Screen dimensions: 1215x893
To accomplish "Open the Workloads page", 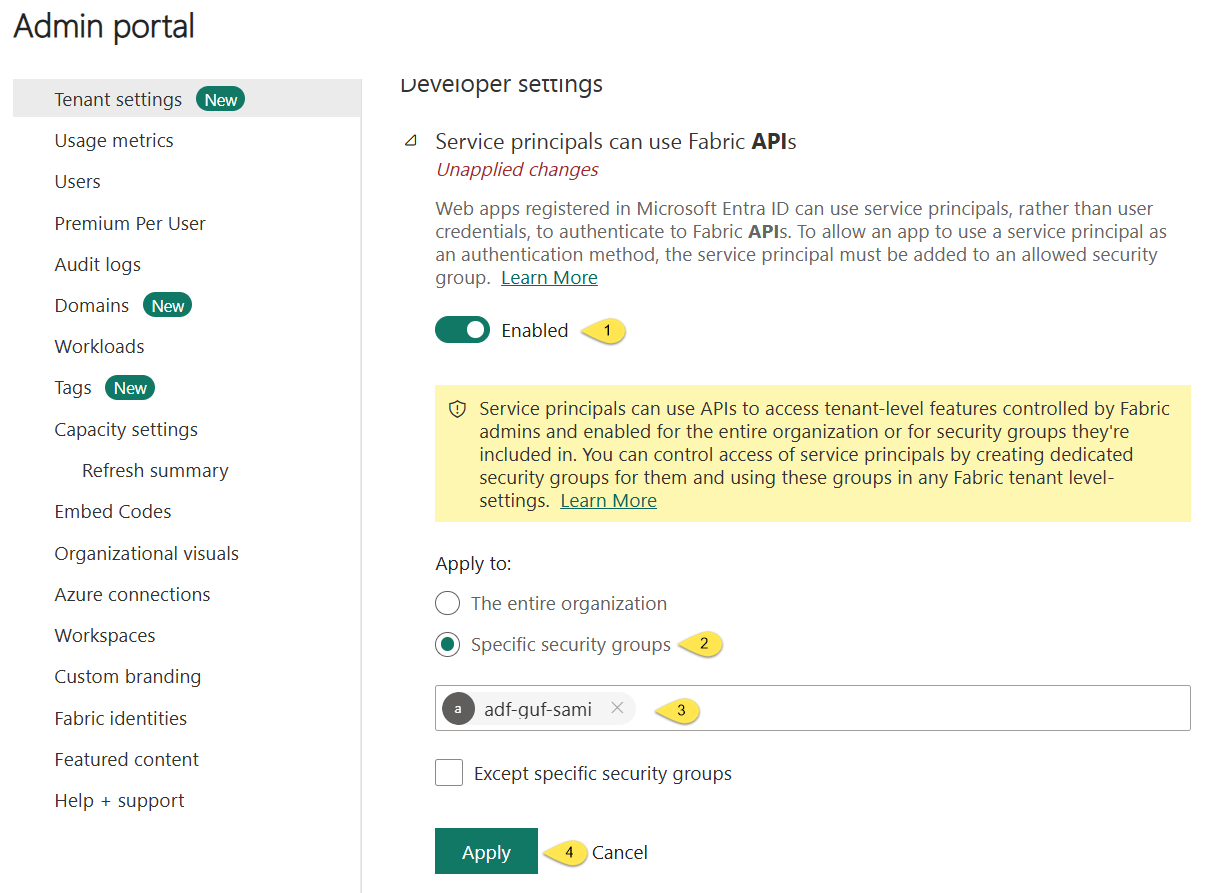I will [x=99, y=346].
